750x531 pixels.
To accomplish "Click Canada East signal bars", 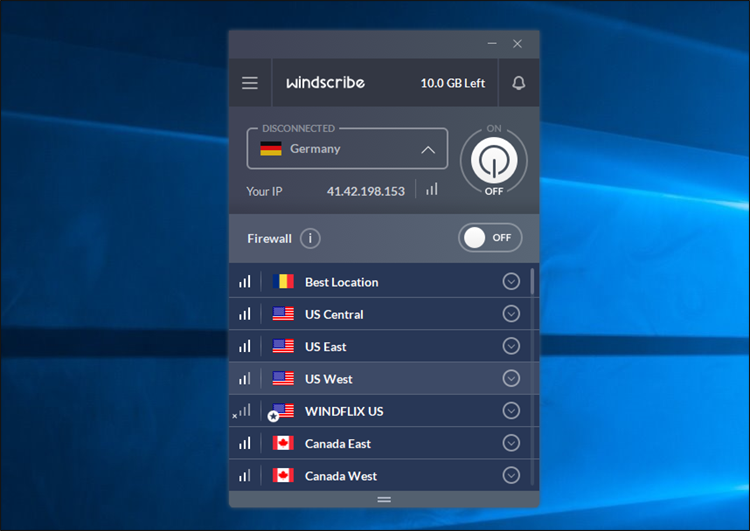I will 244,443.
